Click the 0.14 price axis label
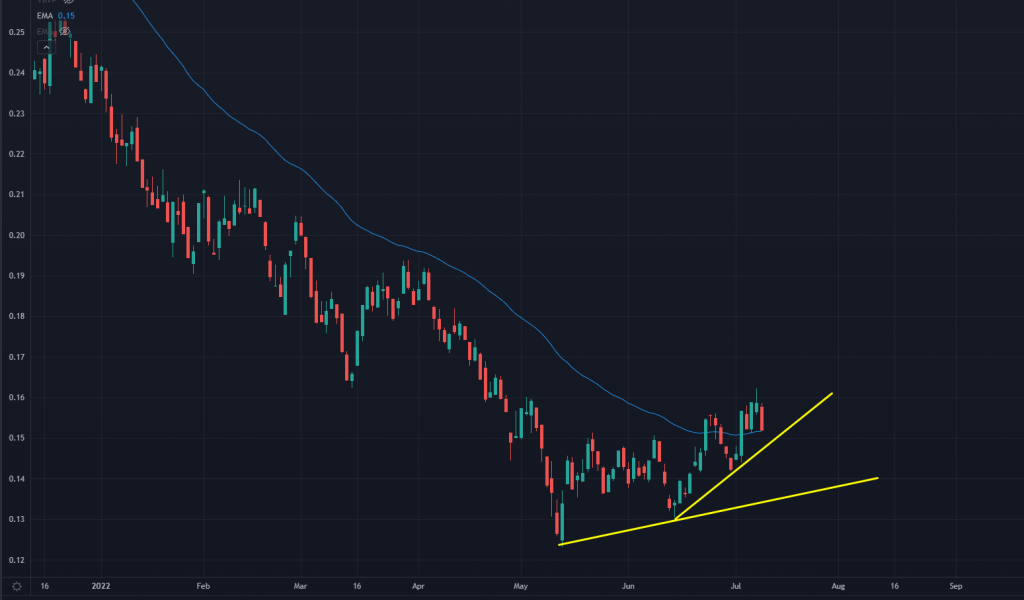The height and width of the screenshot is (600, 1024). tap(17, 479)
